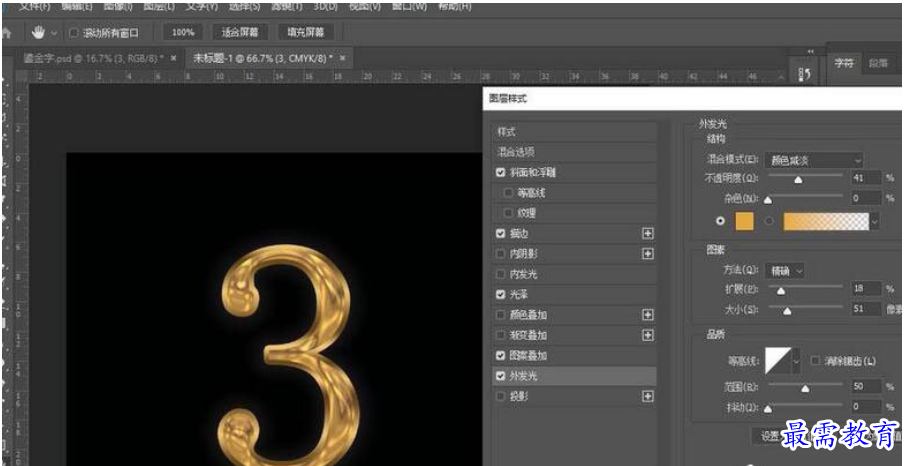
Task: Click the 不透明度 field showing 41
Action: click(x=866, y=178)
